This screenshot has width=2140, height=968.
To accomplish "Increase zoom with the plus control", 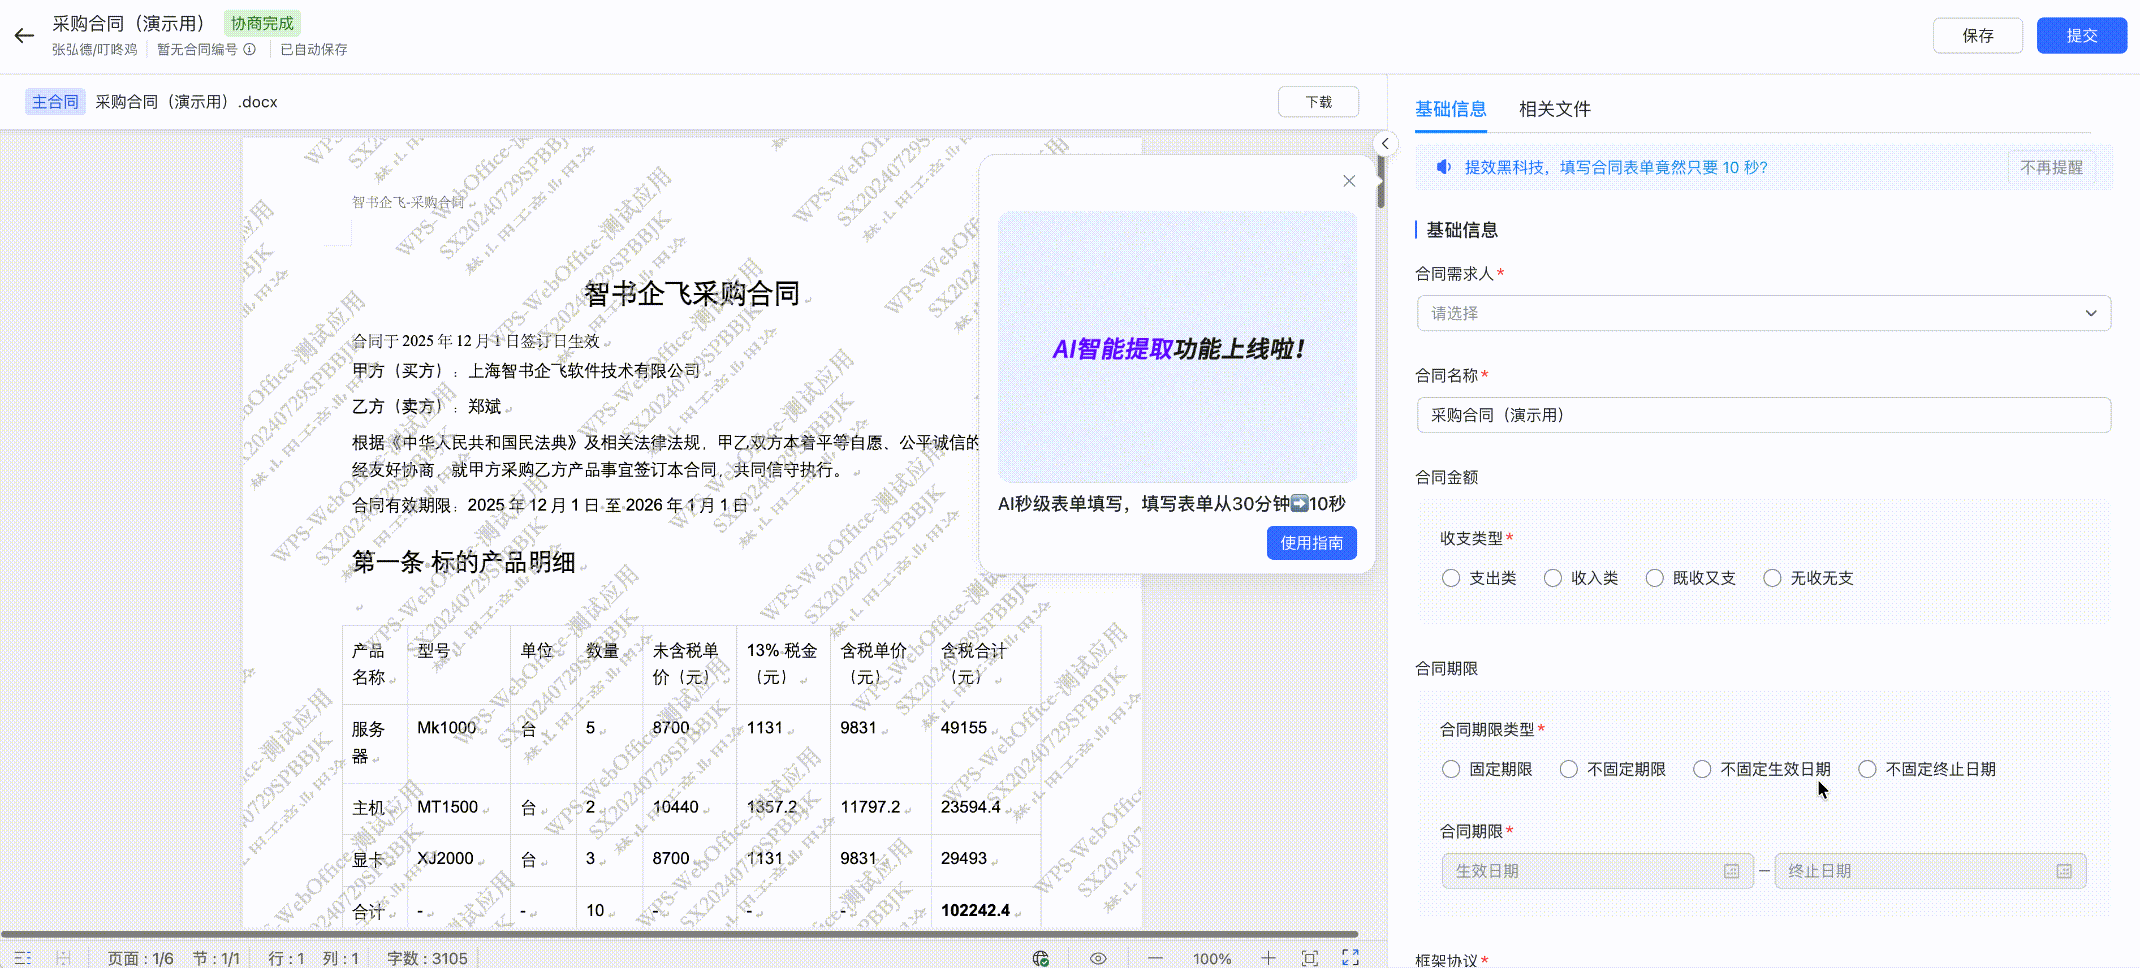I will point(1268,957).
